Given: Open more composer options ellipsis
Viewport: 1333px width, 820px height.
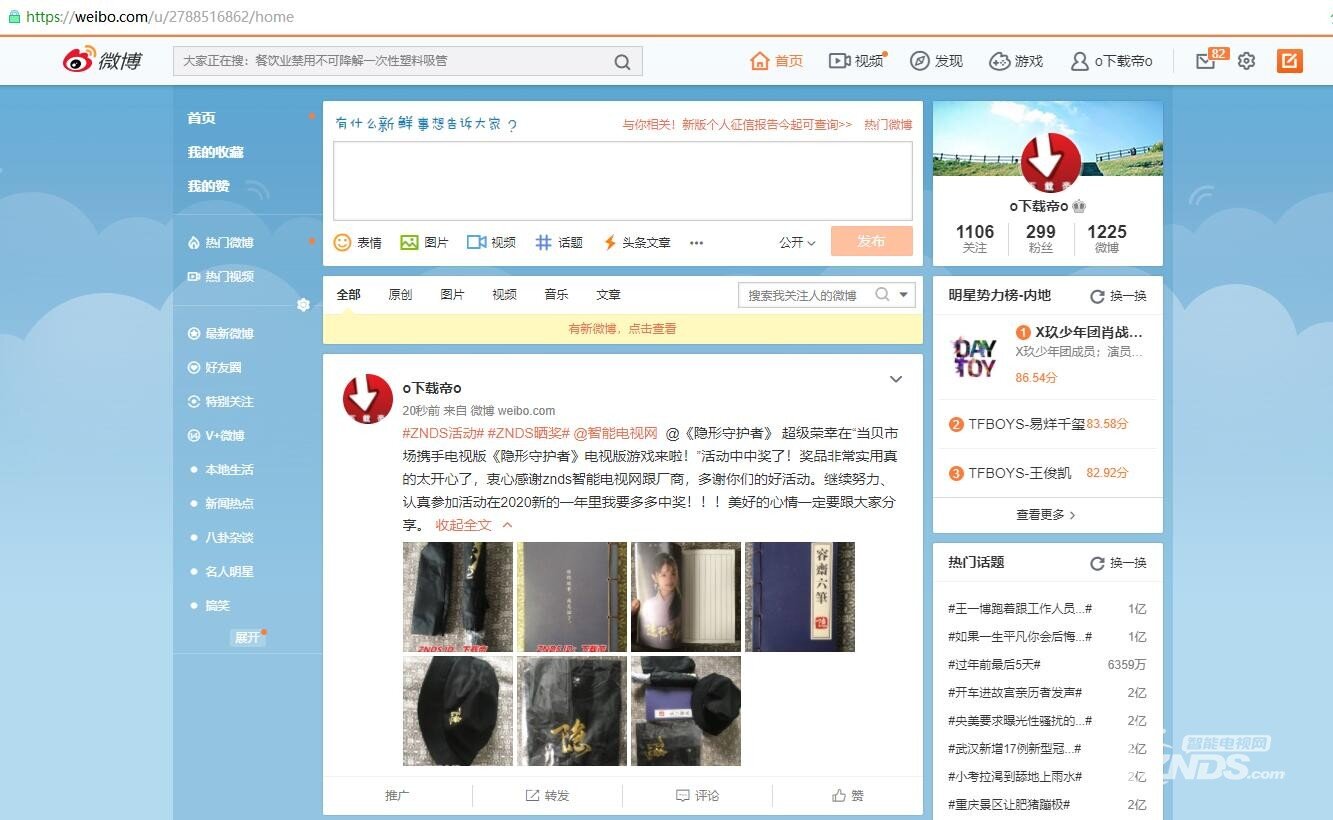Looking at the screenshot, I should (697, 243).
